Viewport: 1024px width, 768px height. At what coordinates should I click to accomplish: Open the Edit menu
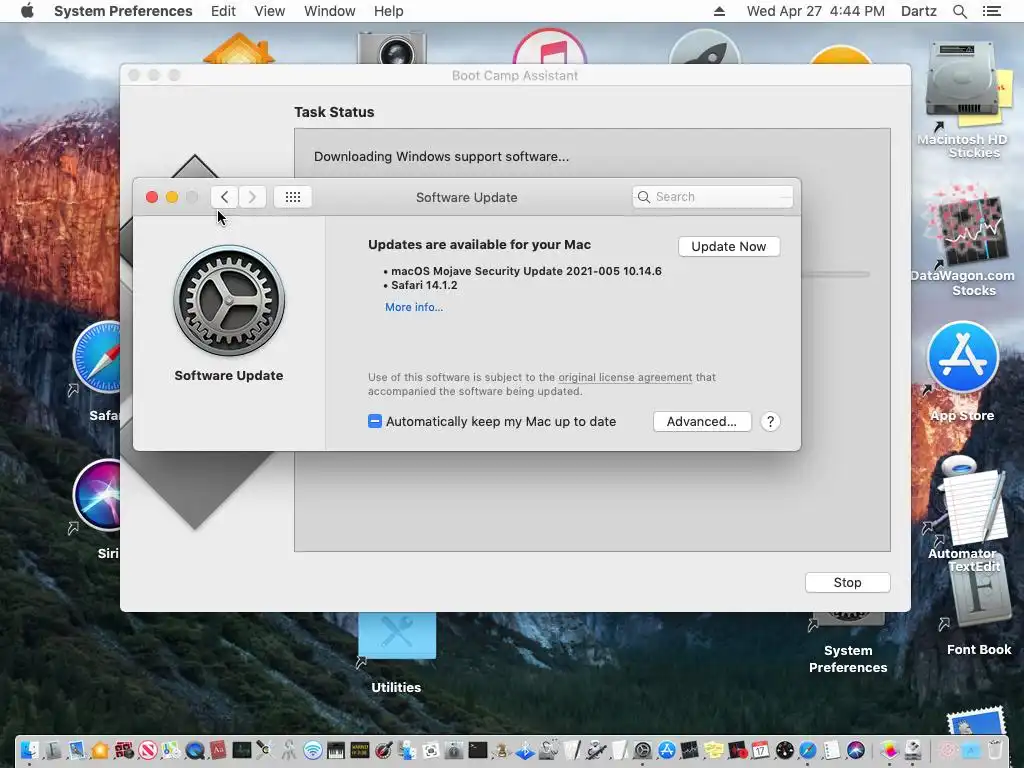point(223,11)
